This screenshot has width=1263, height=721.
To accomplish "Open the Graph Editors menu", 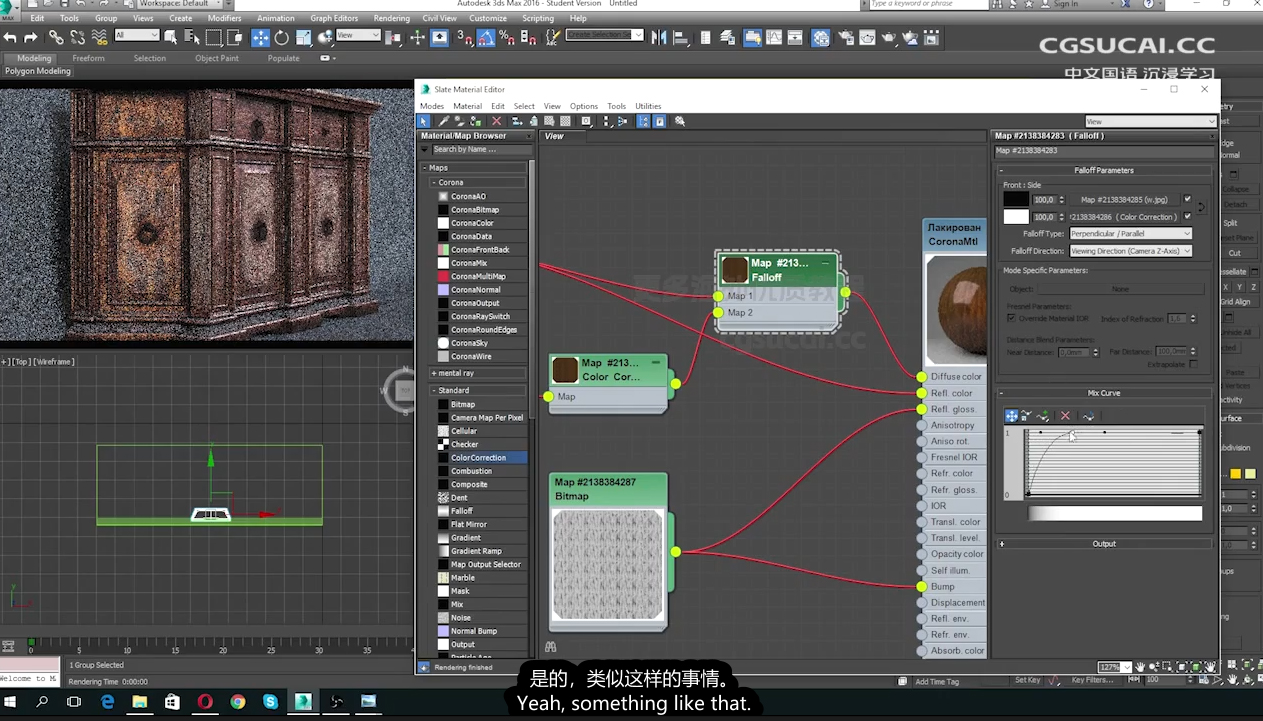I will (334, 18).
